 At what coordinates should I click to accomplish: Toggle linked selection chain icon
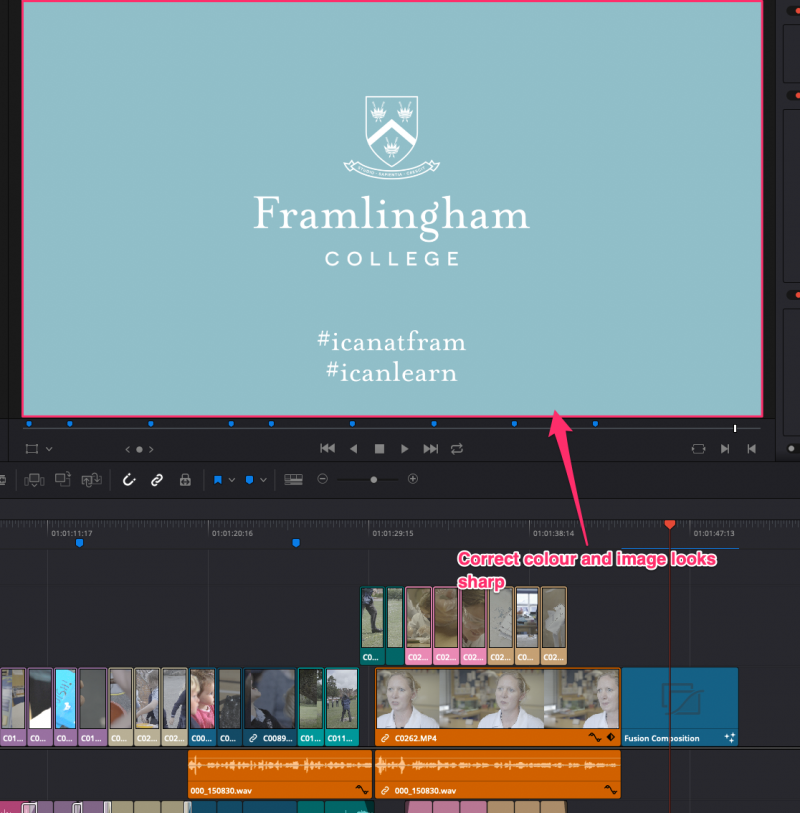(157, 480)
